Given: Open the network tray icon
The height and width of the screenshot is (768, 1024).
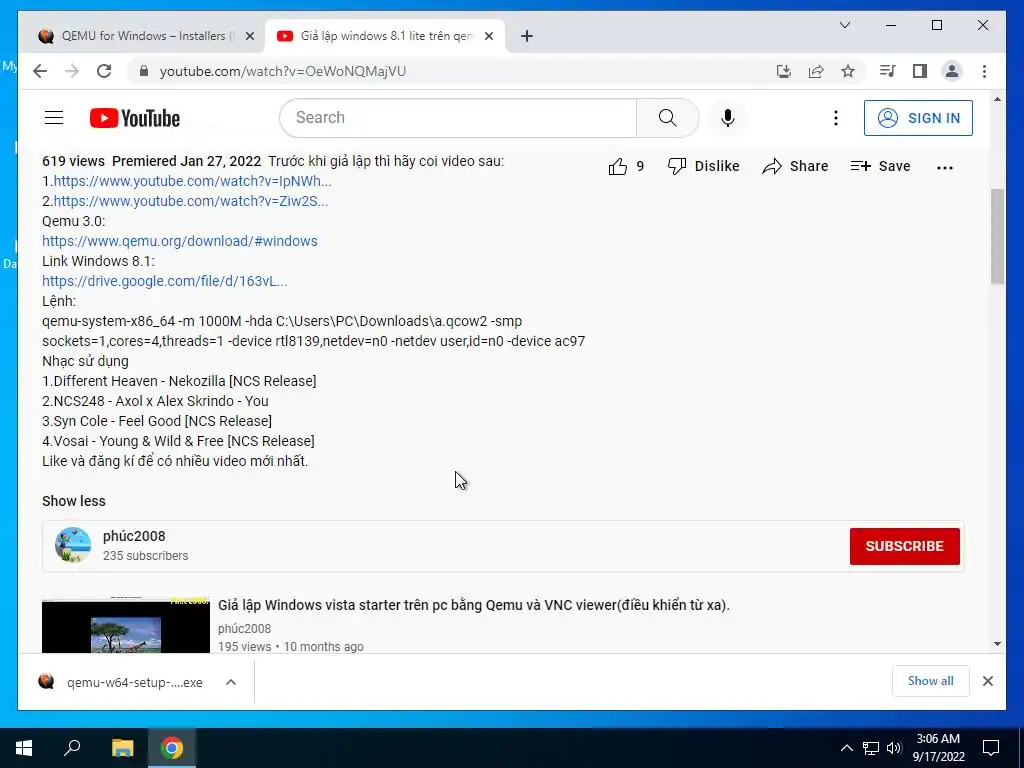Looking at the screenshot, I should pyautogui.click(x=871, y=748).
